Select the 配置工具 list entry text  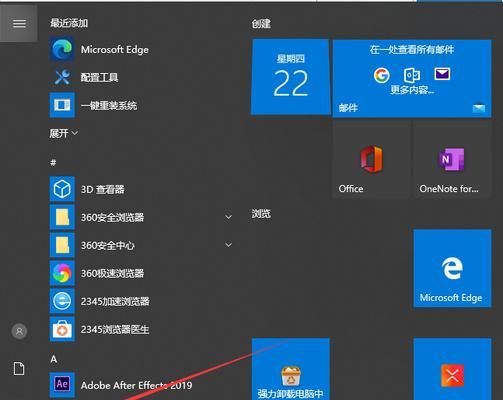pyautogui.click(x=99, y=77)
